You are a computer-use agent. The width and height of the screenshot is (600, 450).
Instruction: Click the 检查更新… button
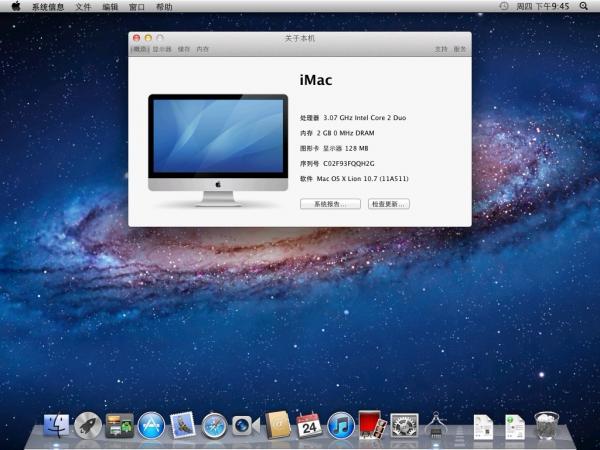(x=389, y=204)
